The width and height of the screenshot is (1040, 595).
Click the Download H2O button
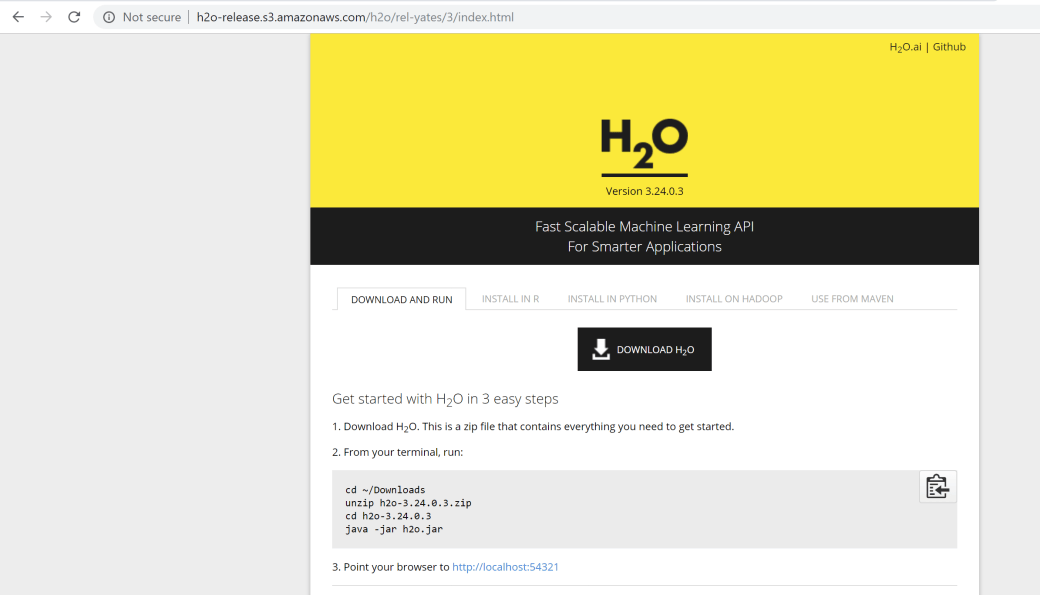[x=644, y=349]
